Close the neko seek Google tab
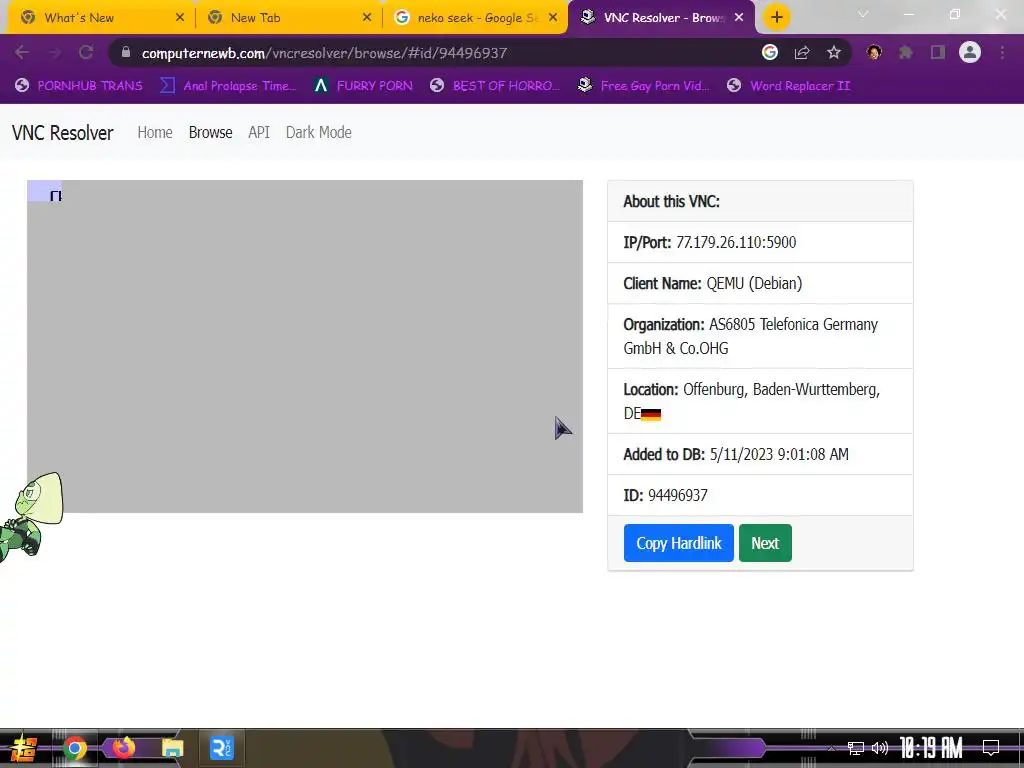 (554, 18)
